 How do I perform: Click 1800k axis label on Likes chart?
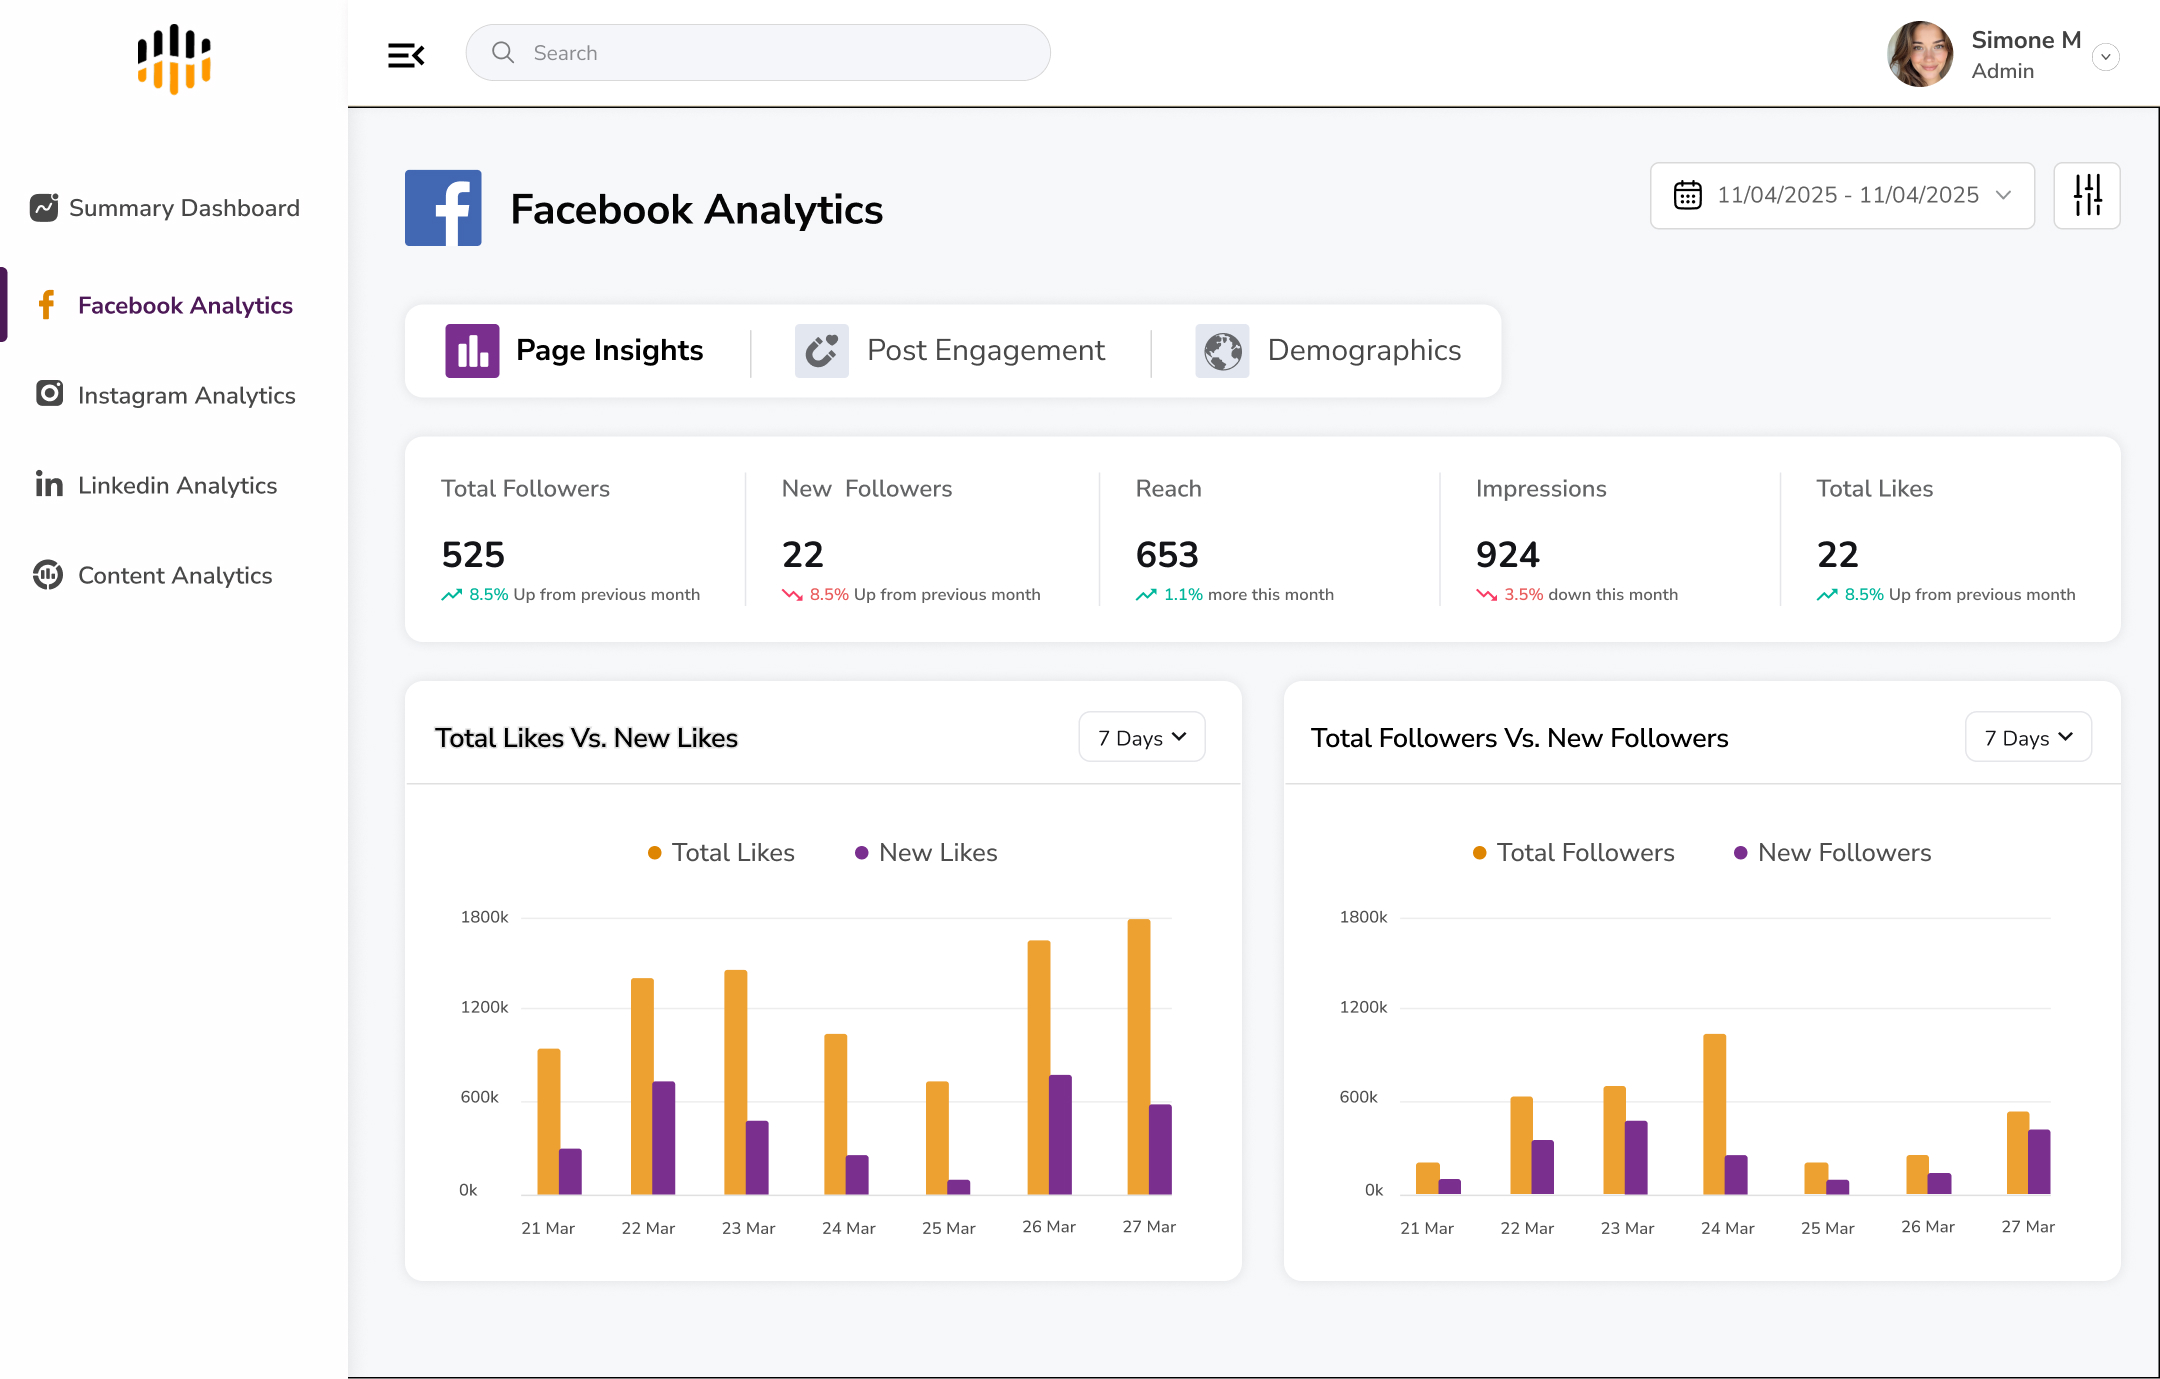pyautogui.click(x=484, y=917)
